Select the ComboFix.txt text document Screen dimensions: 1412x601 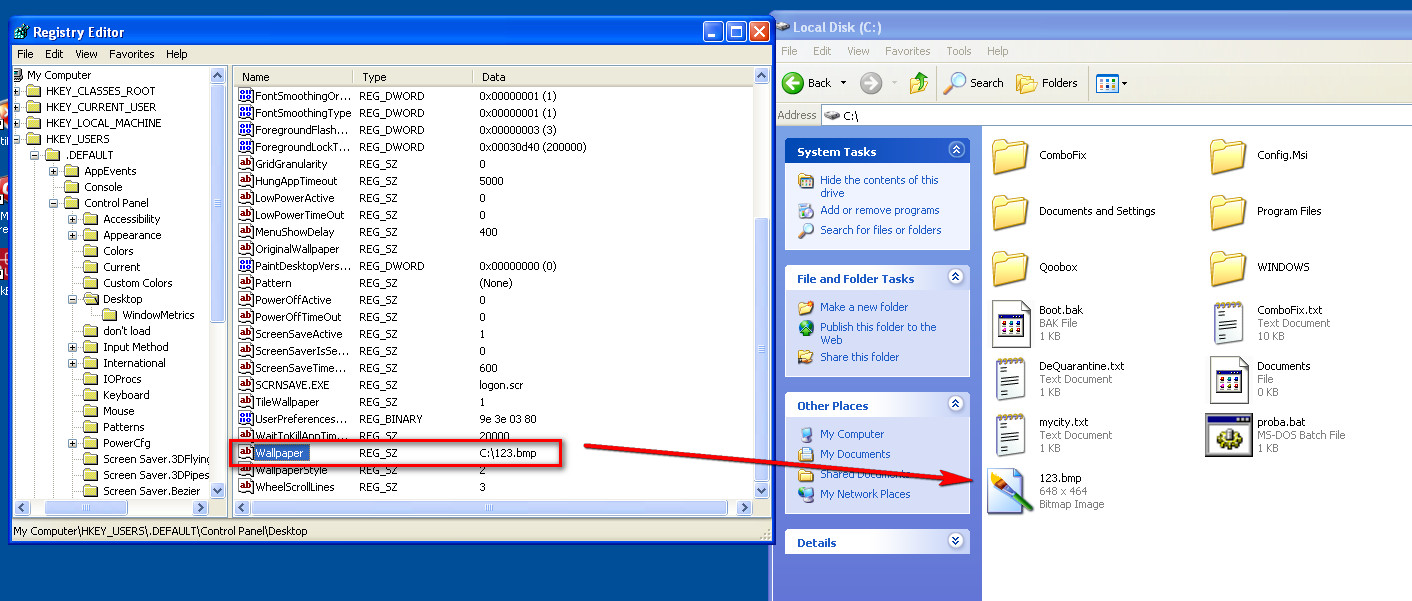pyautogui.click(x=1270, y=323)
